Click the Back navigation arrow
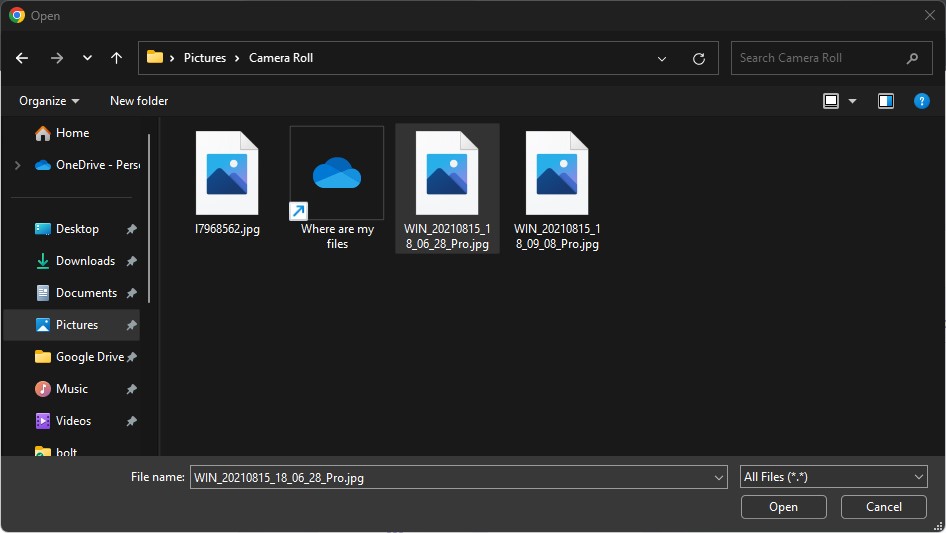 tap(22, 58)
